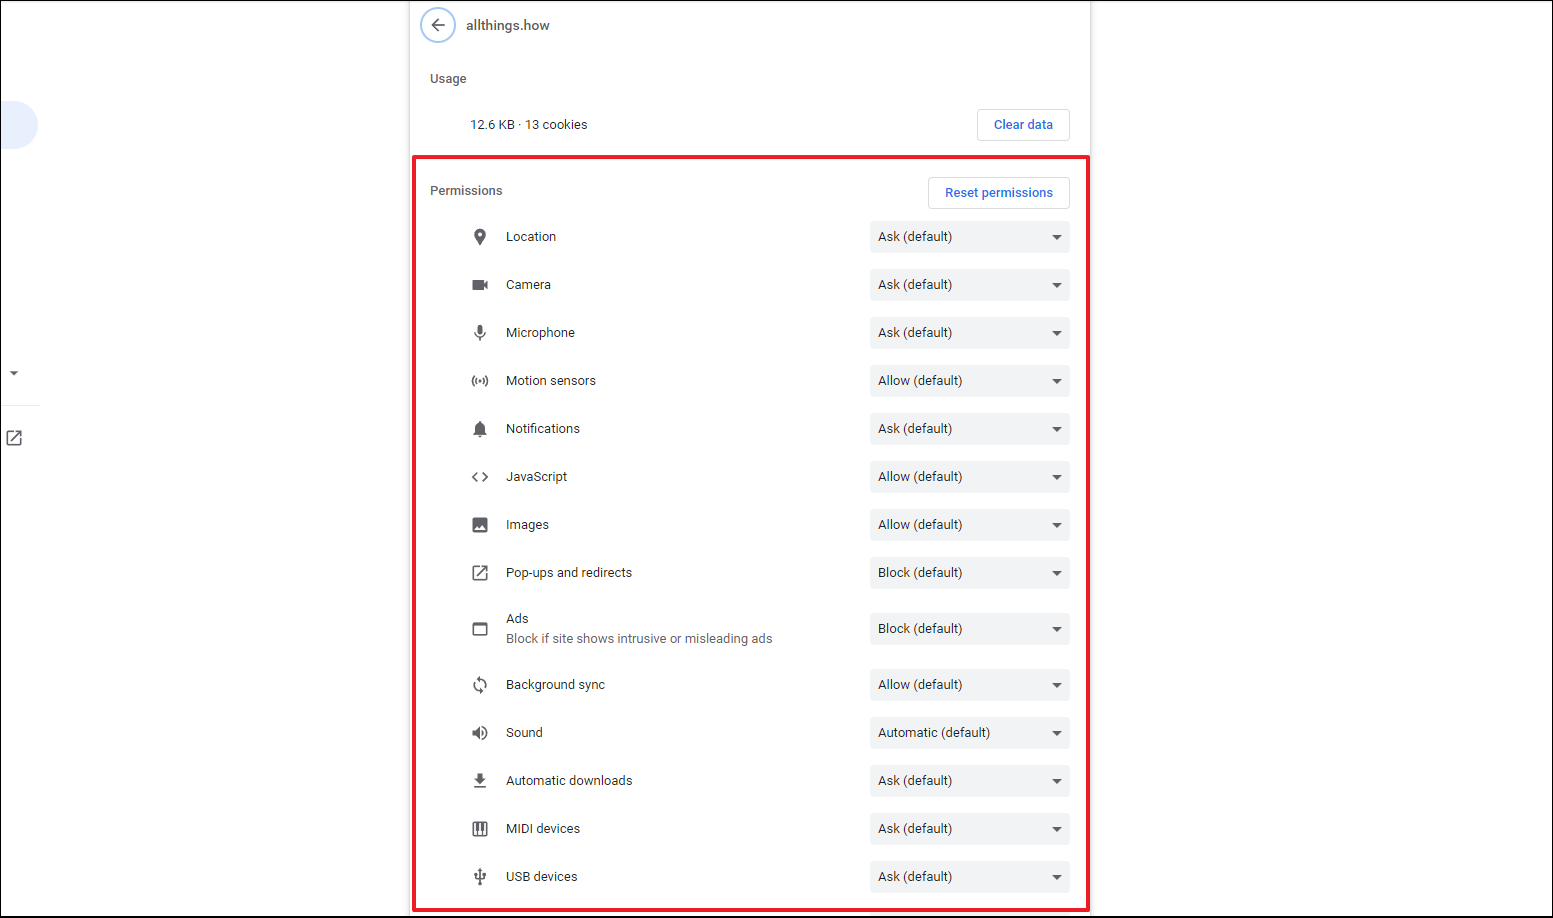Click the Microphone permission icon
Image resolution: width=1553 pixels, height=918 pixels.
tap(480, 333)
